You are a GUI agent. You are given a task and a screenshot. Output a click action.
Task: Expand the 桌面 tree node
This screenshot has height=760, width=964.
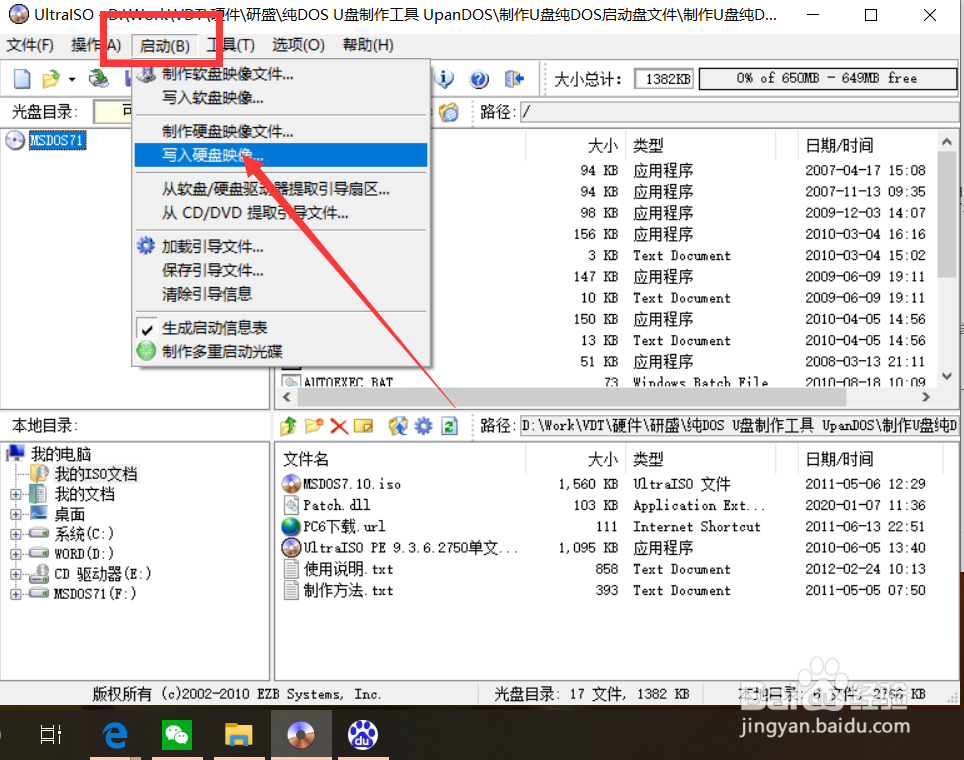pyautogui.click(x=16, y=514)
